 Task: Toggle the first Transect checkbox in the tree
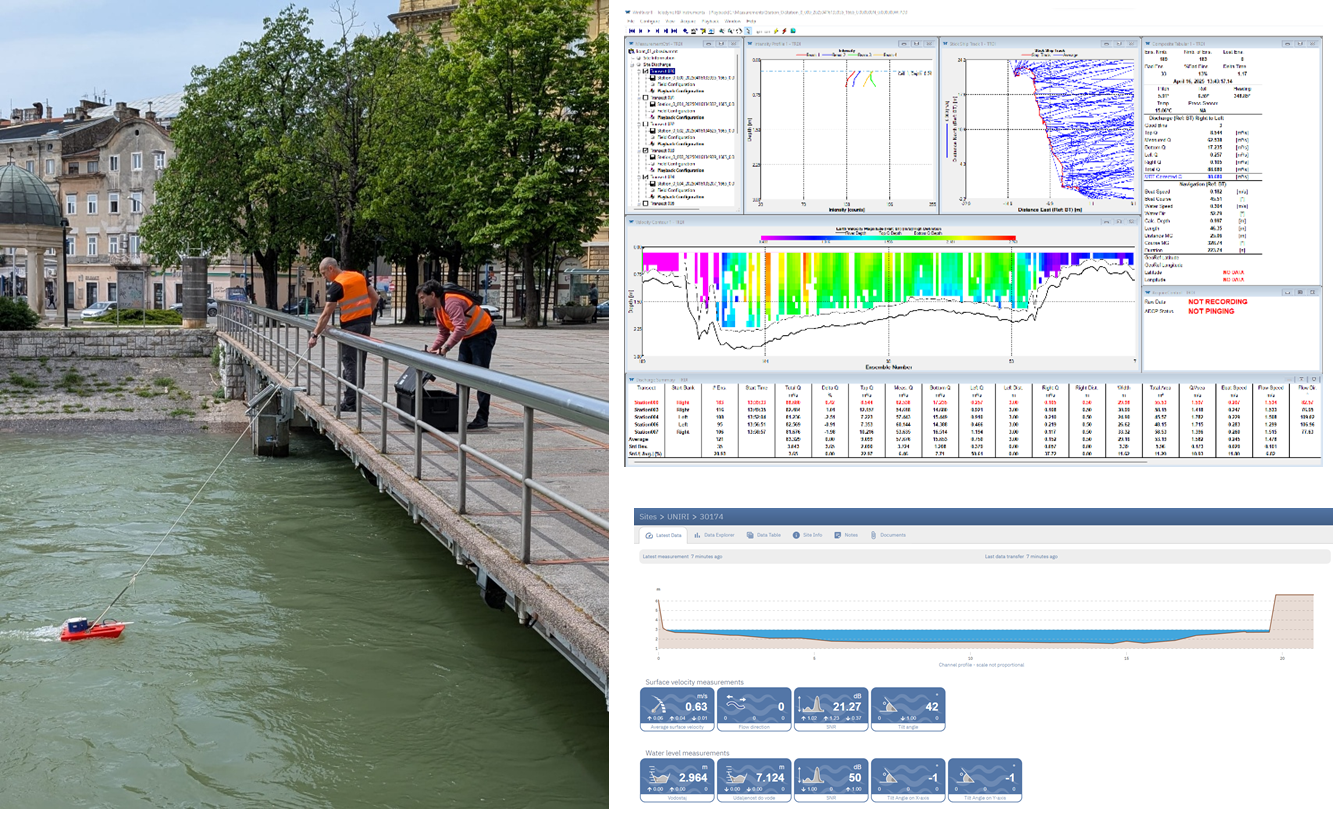[647, 72]
